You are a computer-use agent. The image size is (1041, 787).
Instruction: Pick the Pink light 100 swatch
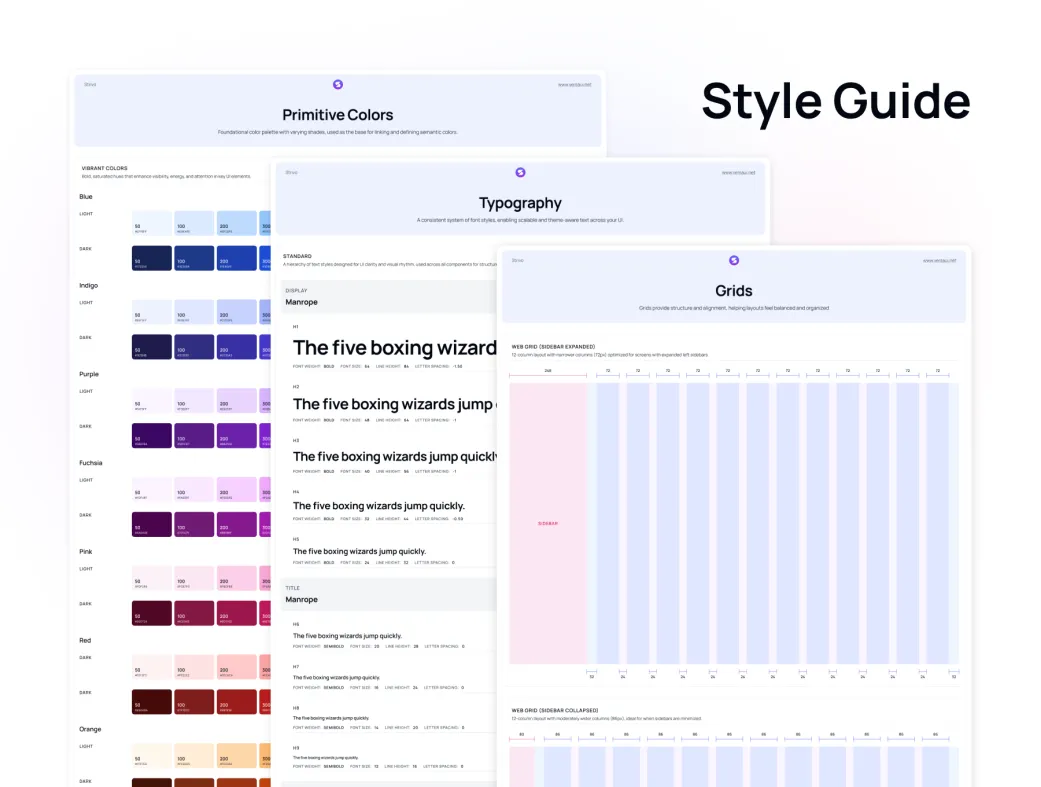click(x=194, y=578)
